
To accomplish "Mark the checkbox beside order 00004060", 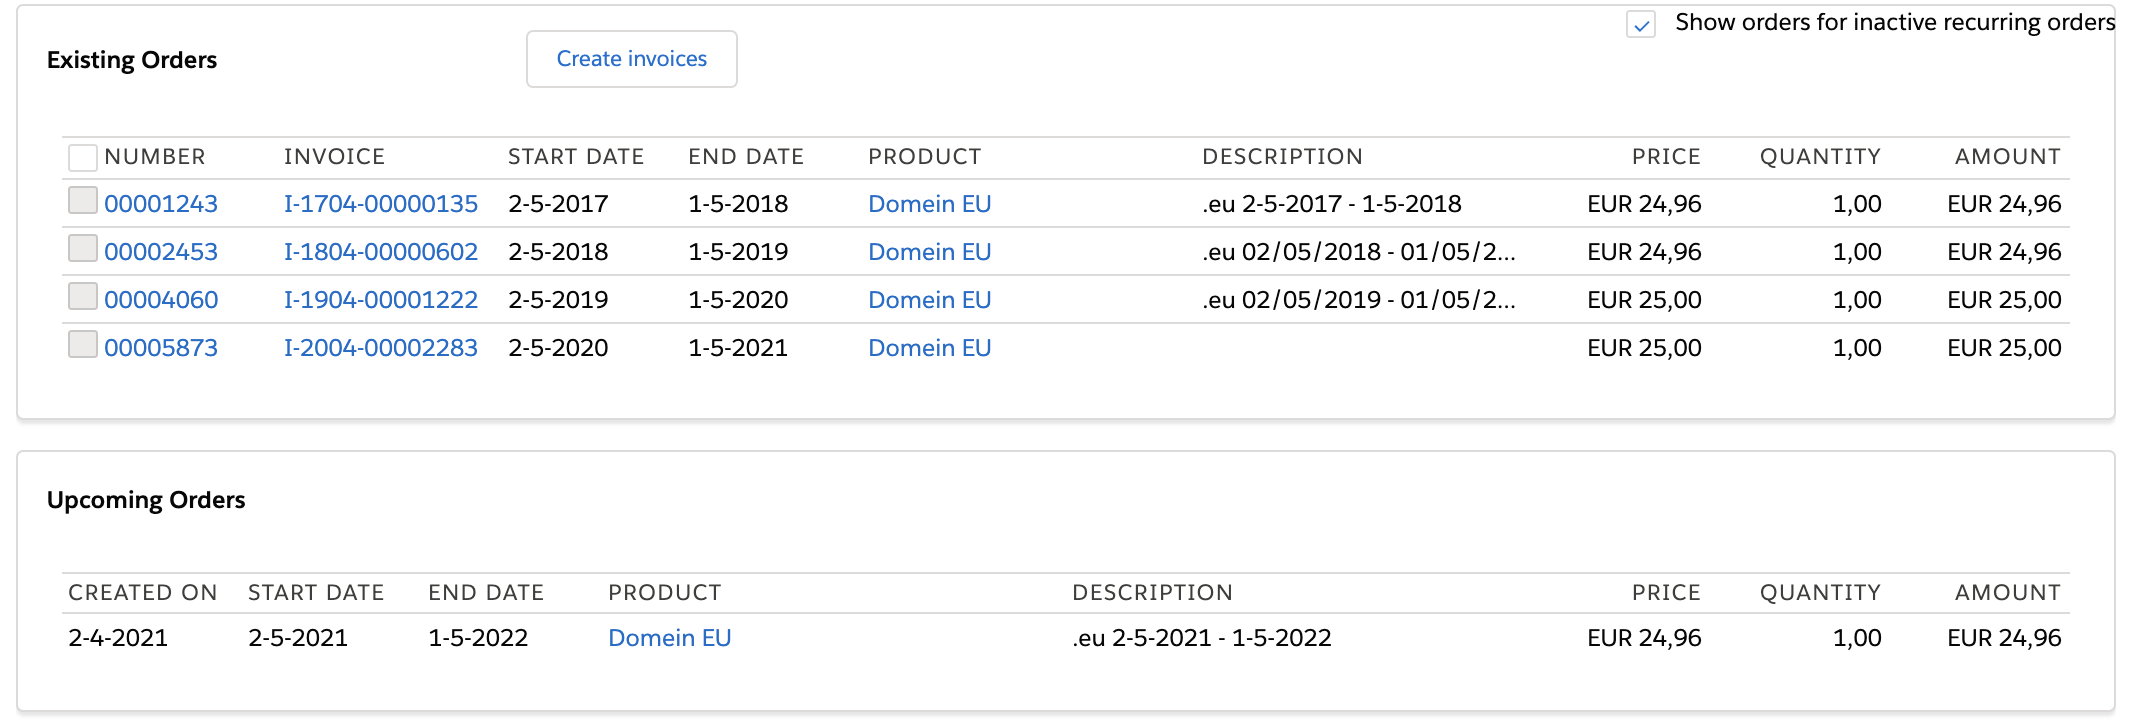I will 82,297.
